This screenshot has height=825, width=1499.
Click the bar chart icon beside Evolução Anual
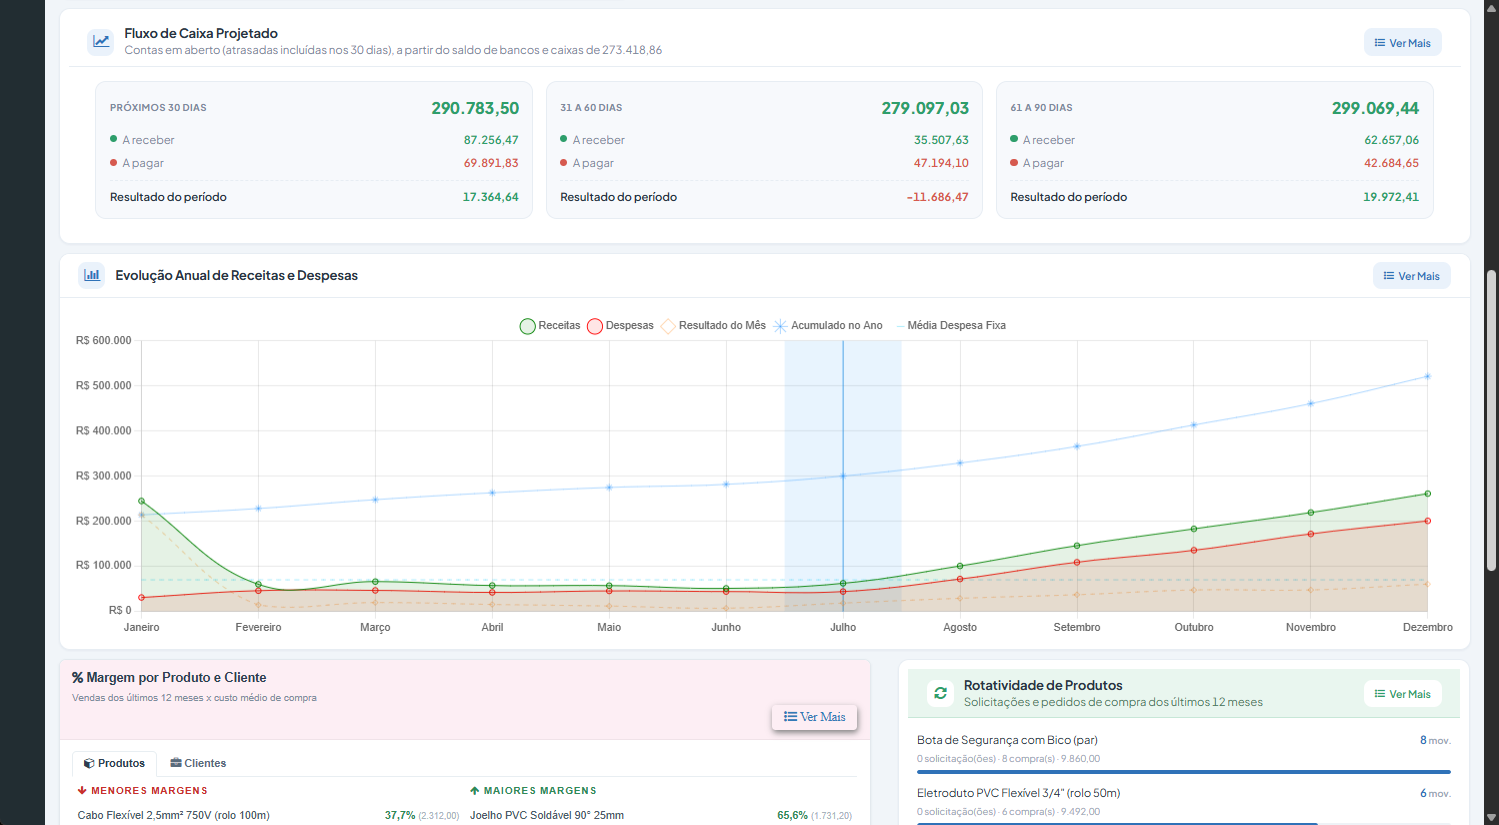[92, 275]
